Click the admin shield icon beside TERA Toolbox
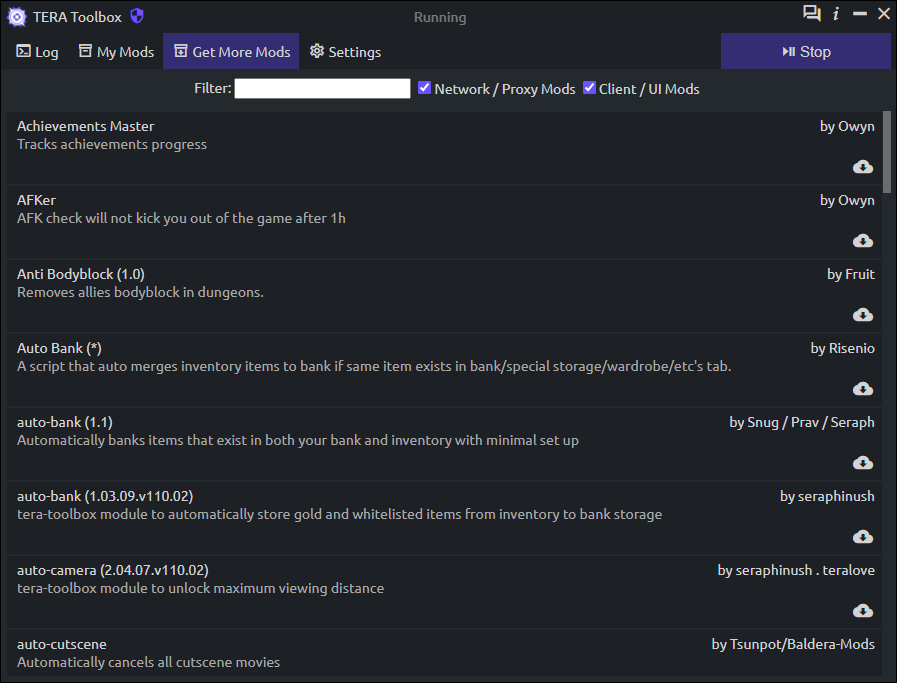Viewport: 897px width, 683px height. click(137, 16)
